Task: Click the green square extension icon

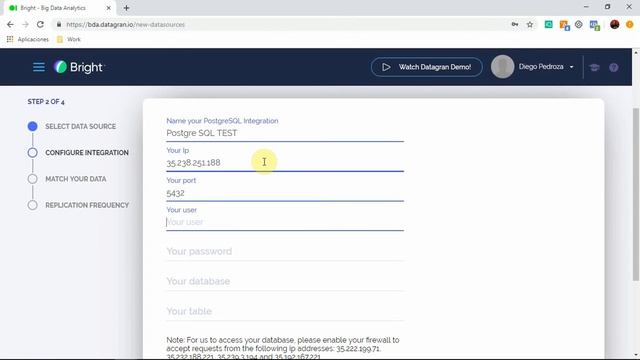Action: click(x=549, y=24)
